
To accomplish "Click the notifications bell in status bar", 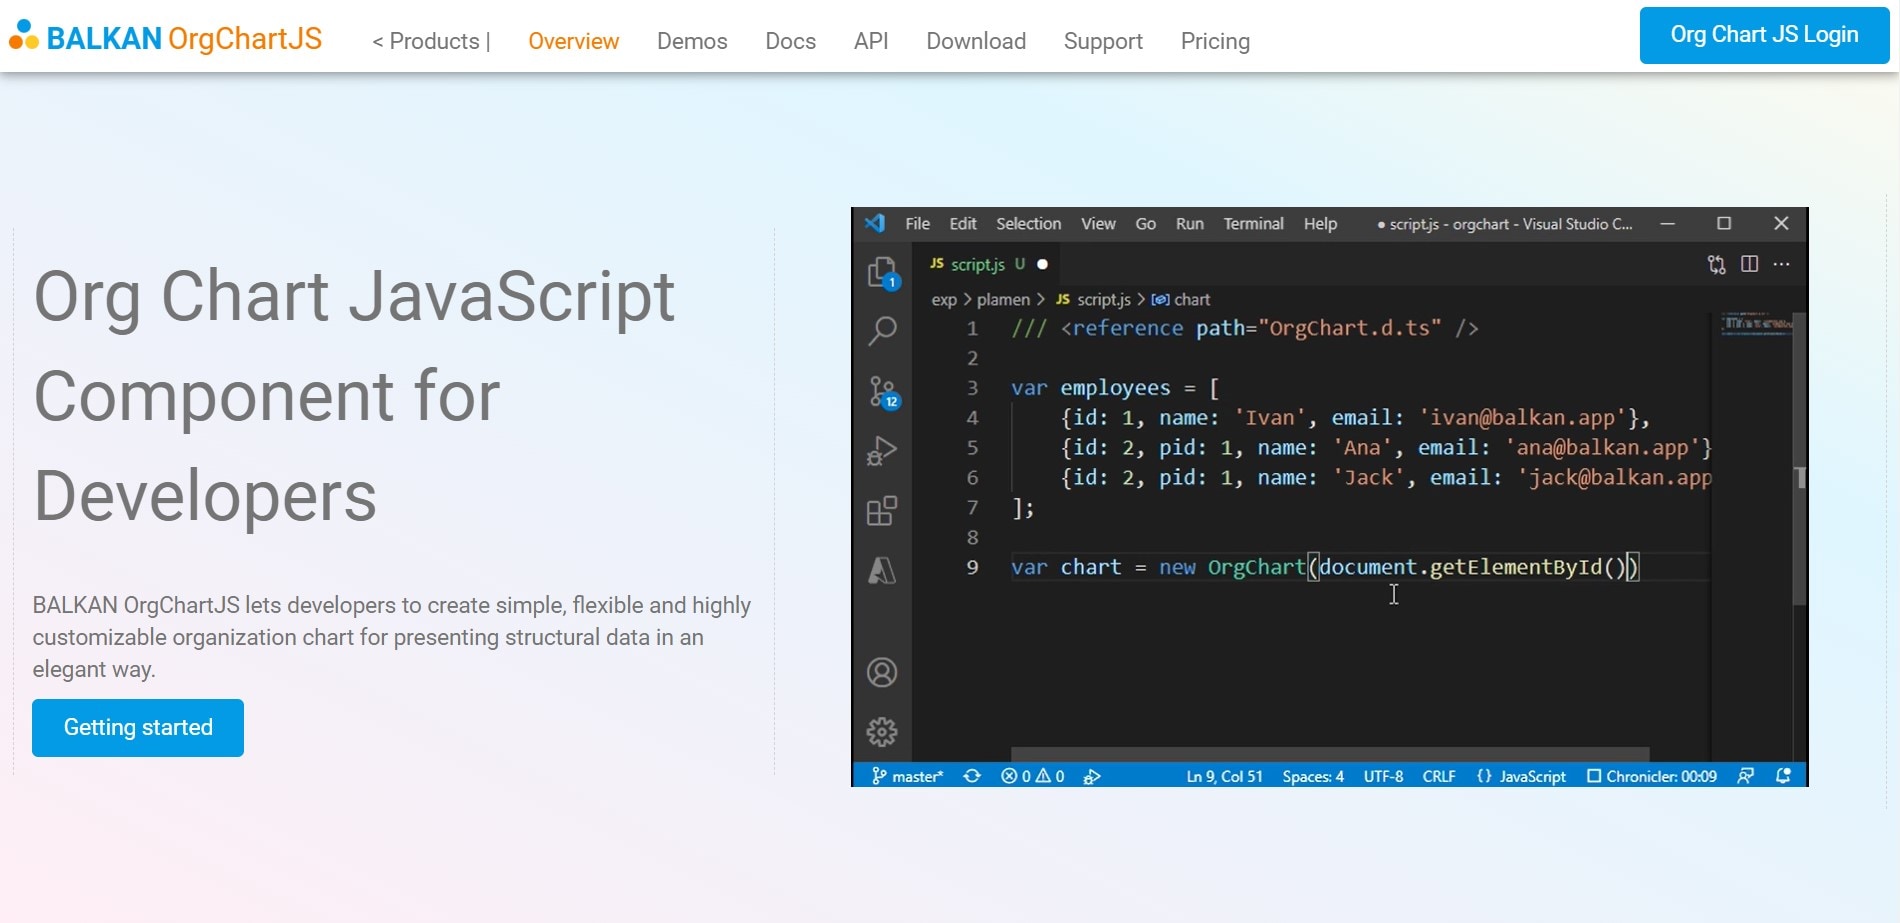I will (1783, 776).
